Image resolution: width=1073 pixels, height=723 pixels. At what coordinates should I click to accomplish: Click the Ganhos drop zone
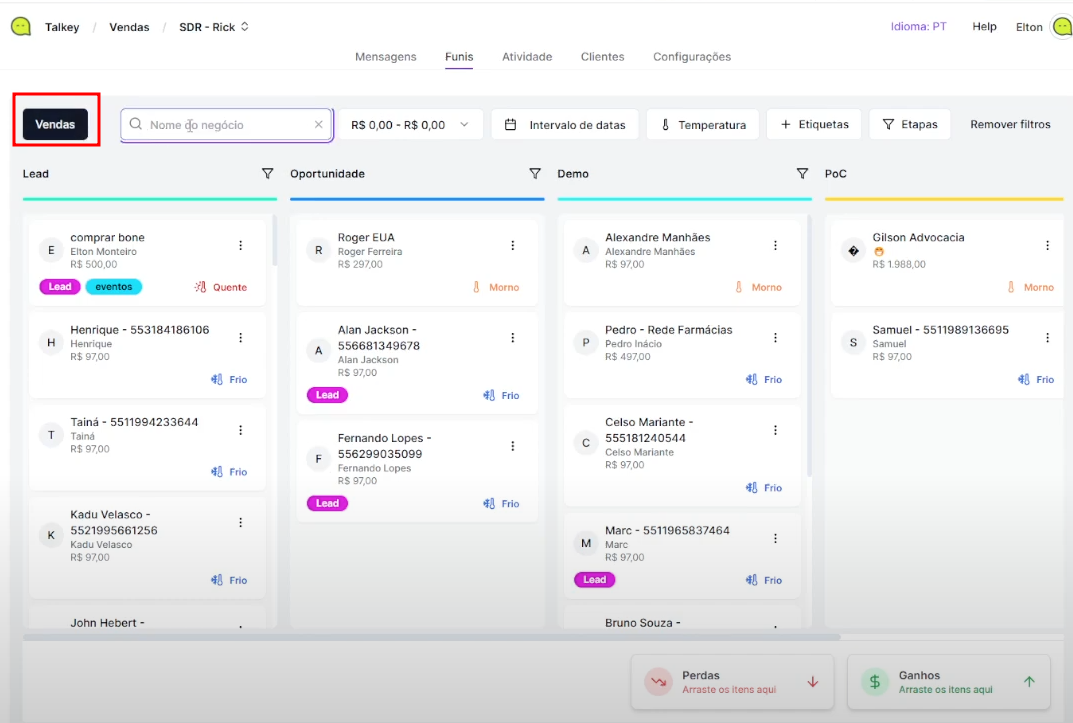point(948,681)
